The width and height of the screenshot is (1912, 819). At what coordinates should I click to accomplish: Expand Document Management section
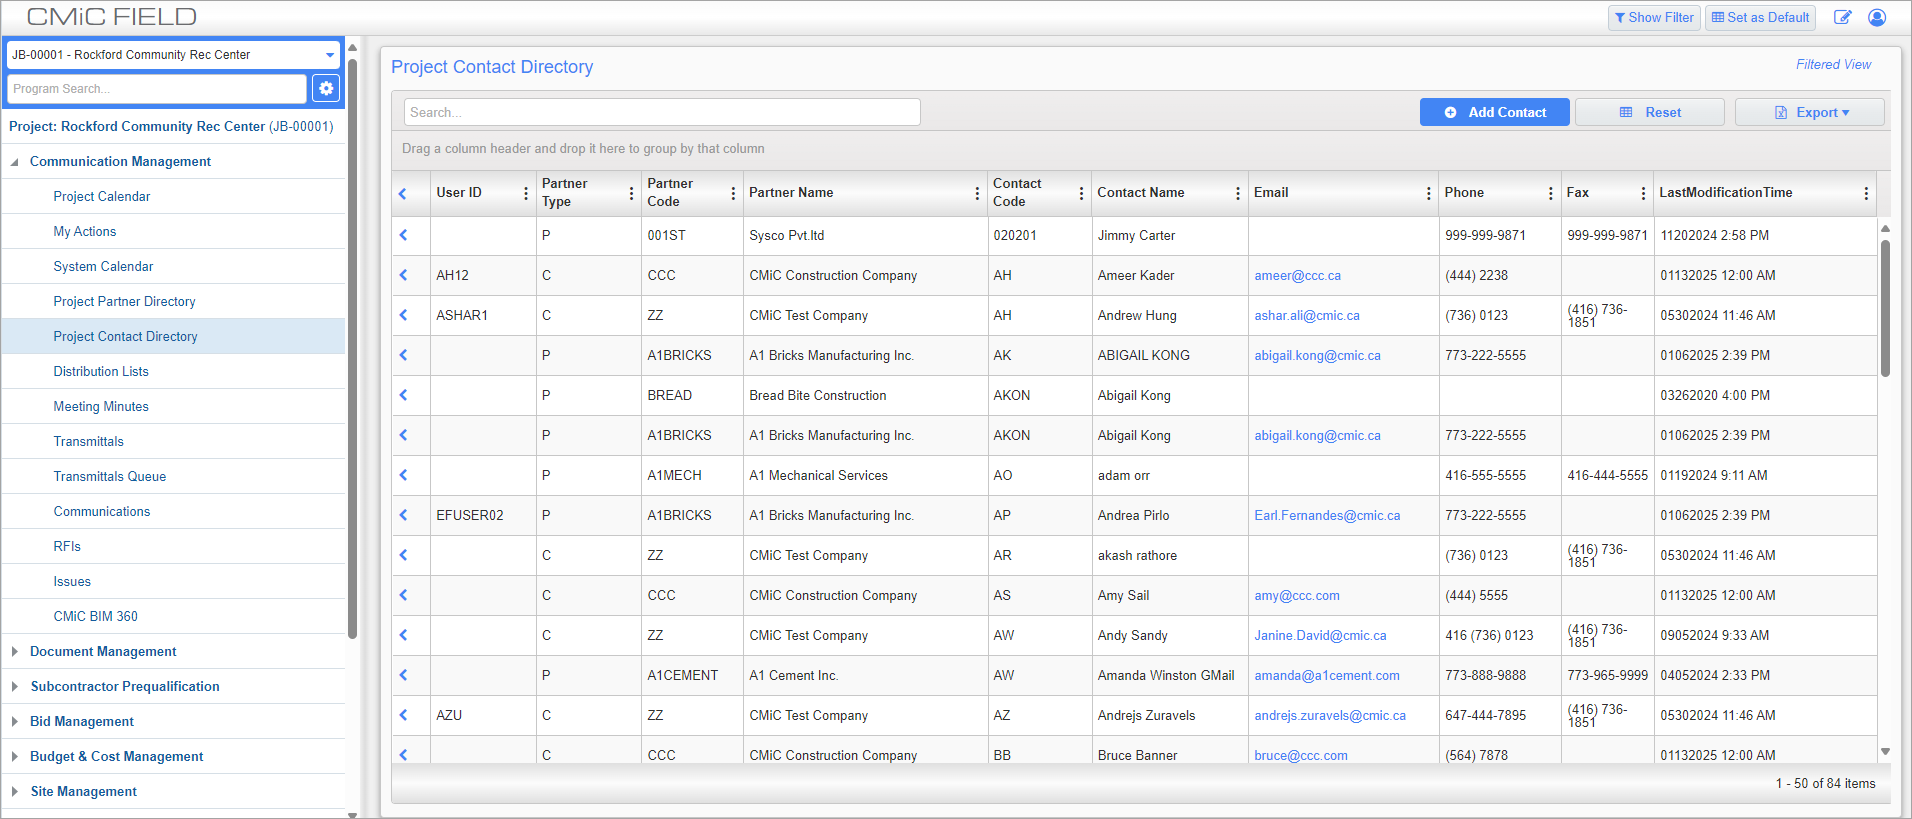pos(15,652)
